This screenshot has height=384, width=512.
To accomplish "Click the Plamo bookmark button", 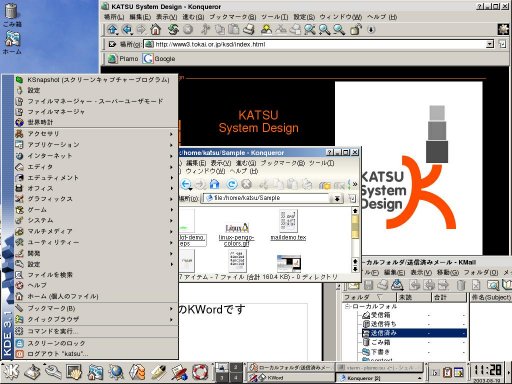I will point(123,59).
